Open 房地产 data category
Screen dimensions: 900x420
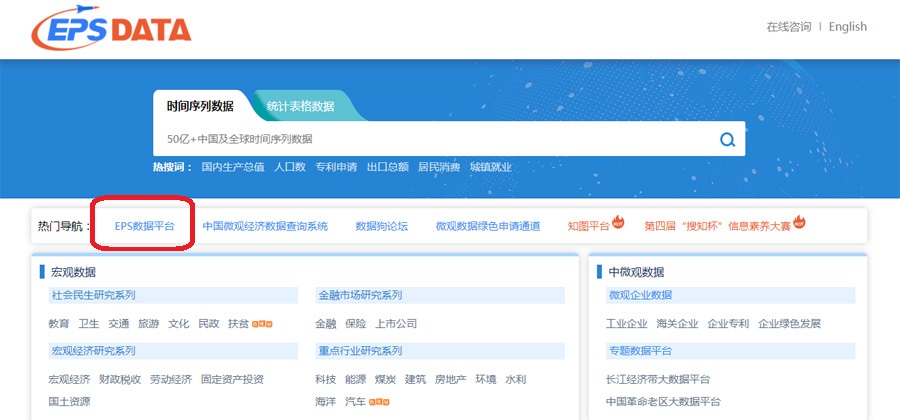tap(451, 379)
